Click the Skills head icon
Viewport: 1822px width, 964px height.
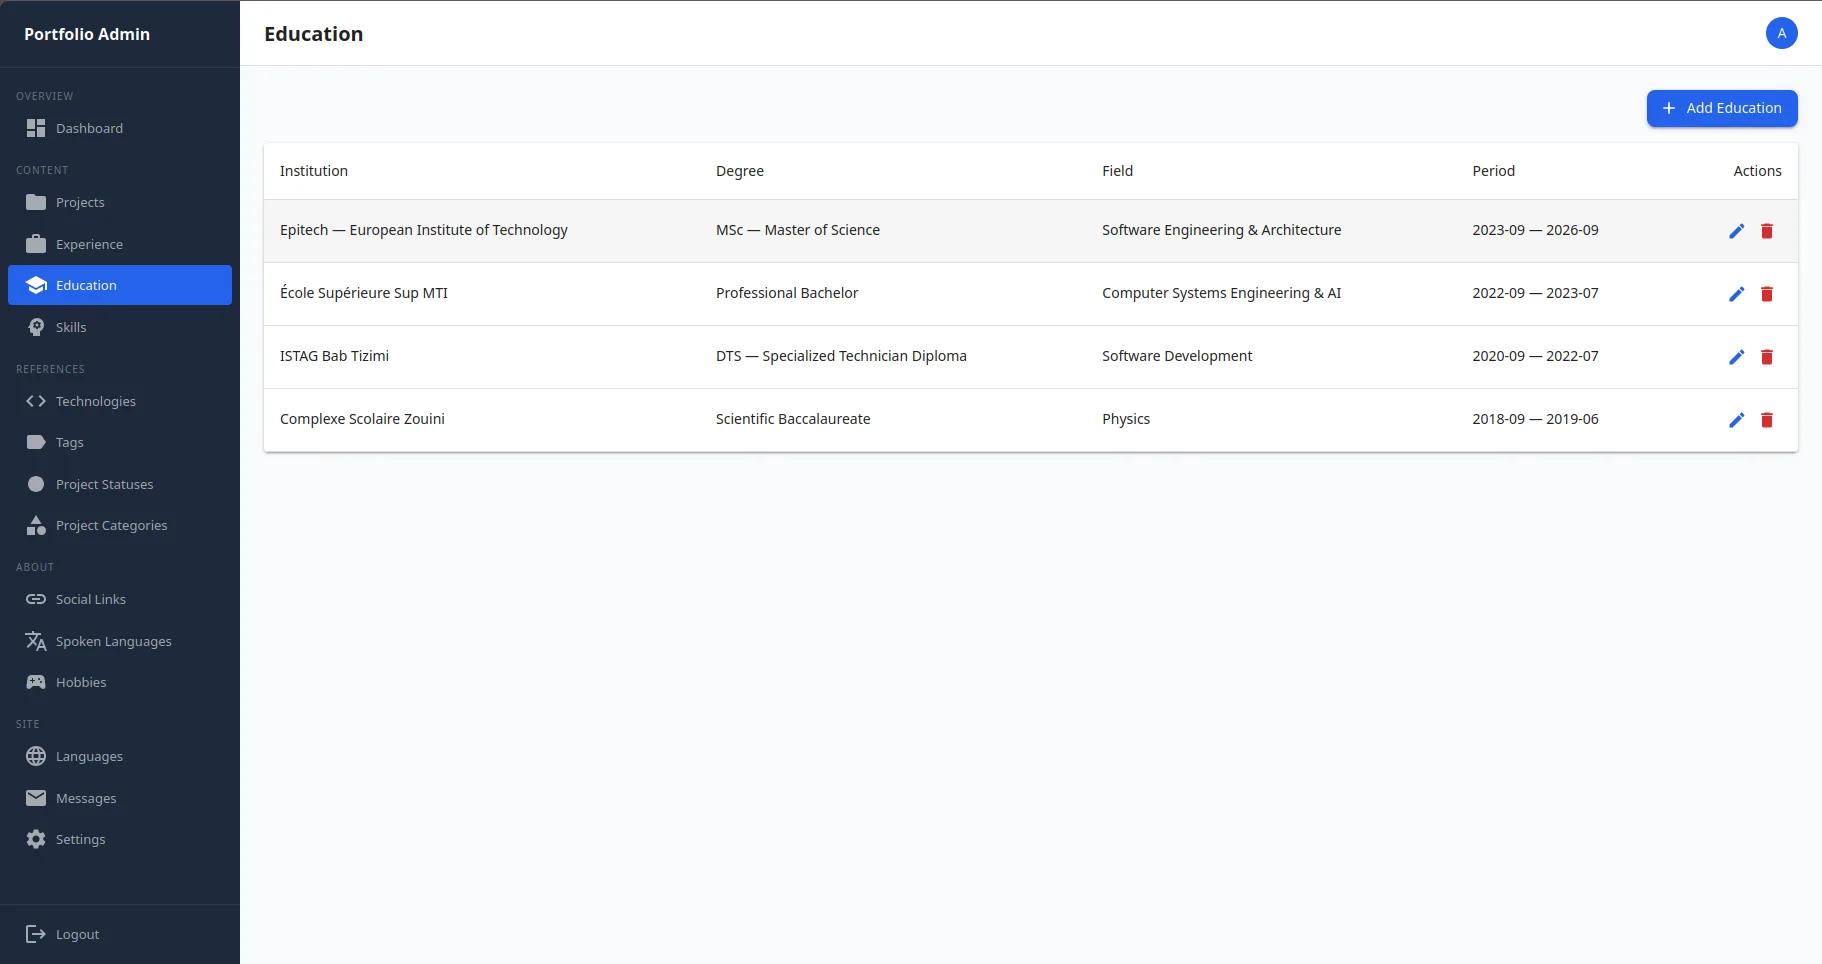pos(36,327)
